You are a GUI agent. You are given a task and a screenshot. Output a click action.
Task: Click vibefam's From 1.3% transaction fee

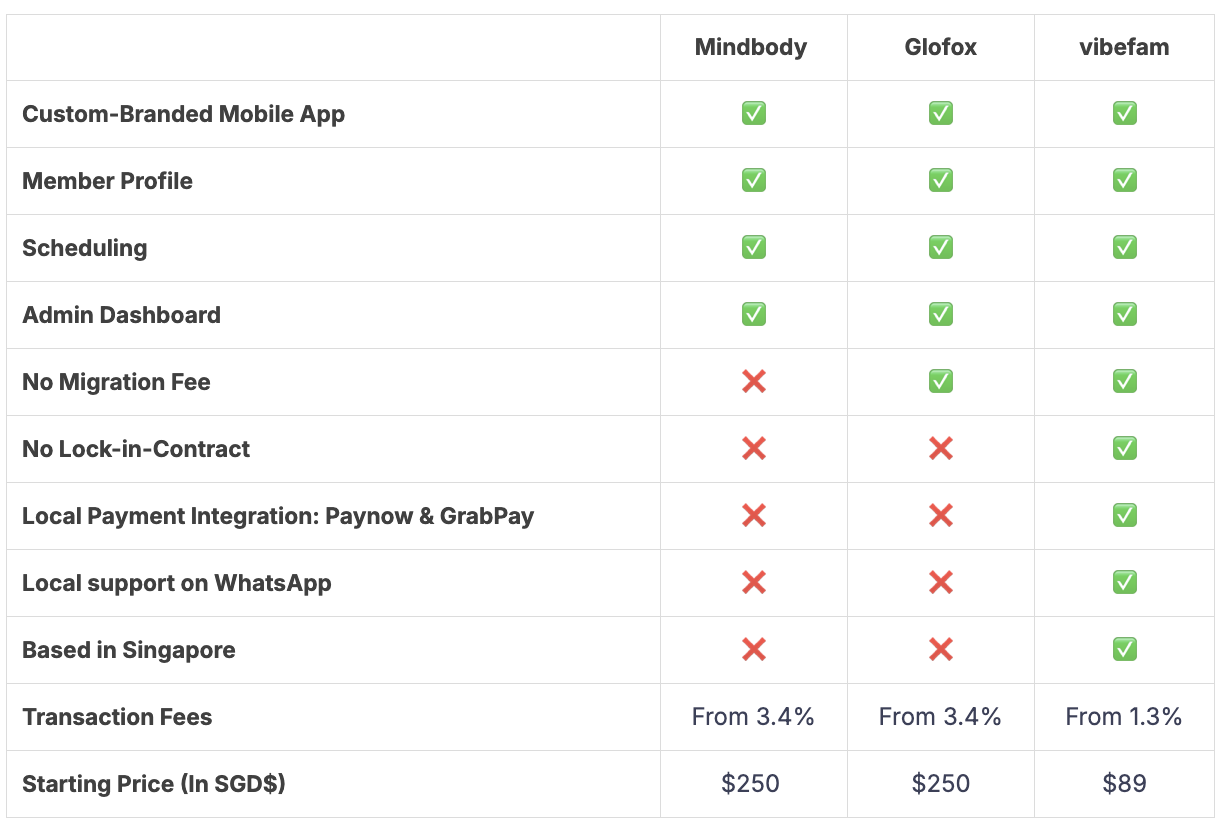pos(1124,717)
